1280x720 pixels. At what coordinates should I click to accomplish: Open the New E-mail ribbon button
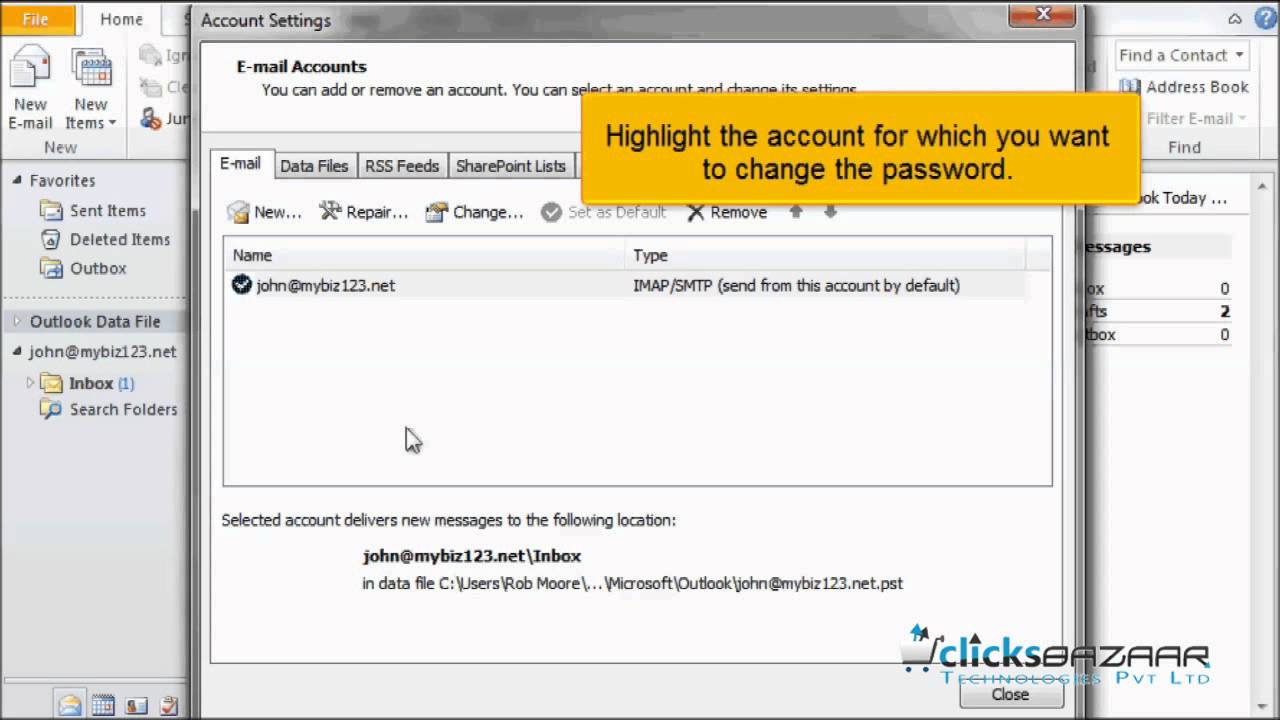30,88
